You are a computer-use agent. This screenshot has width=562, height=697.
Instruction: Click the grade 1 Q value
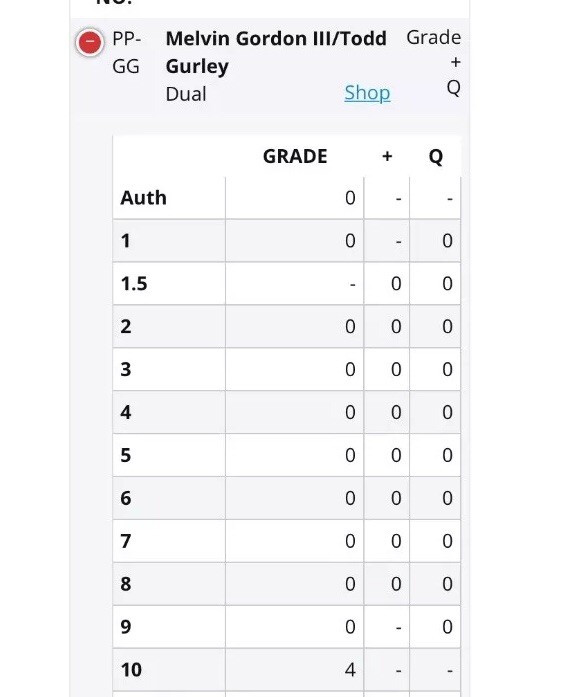pyautogui.click(x=447, y=240)
